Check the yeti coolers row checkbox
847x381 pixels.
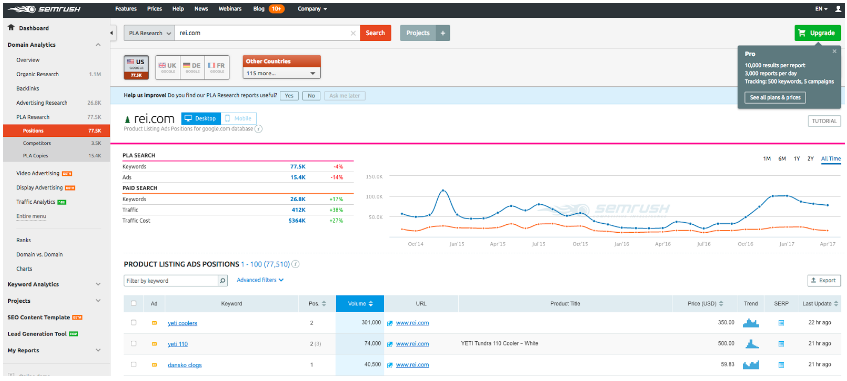point(133,323)
